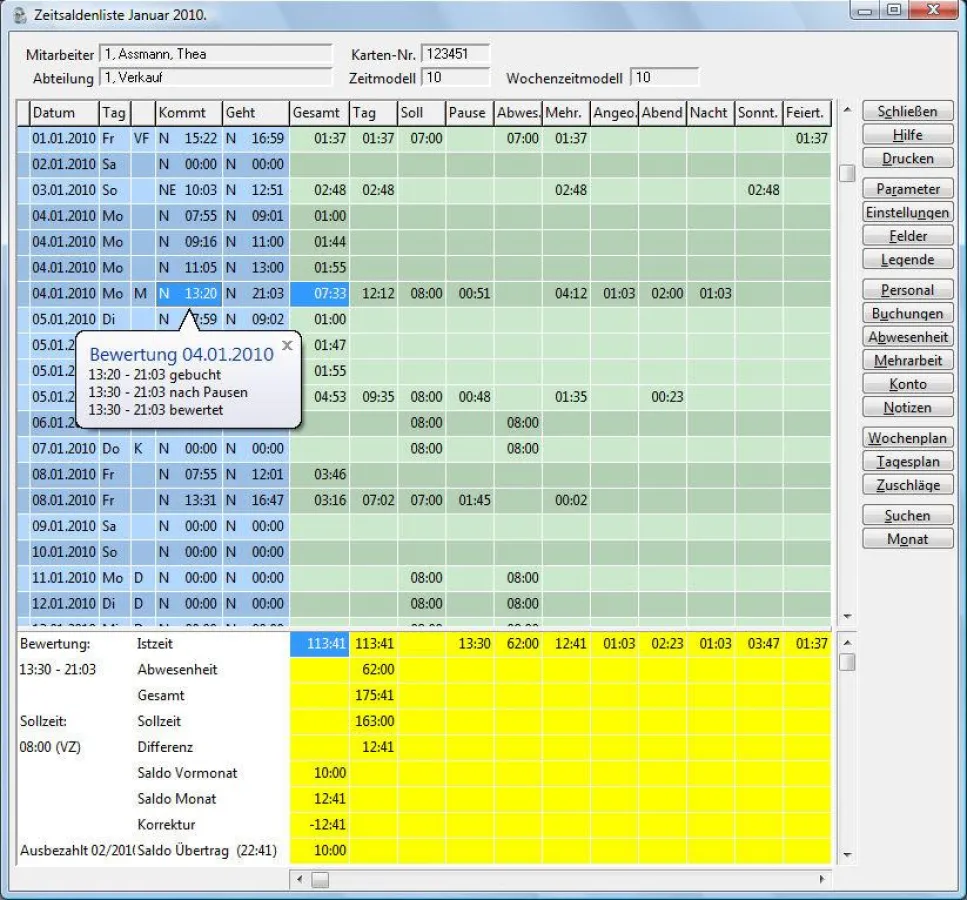Click inside the Karten-Nr. field

click(455, 54)
